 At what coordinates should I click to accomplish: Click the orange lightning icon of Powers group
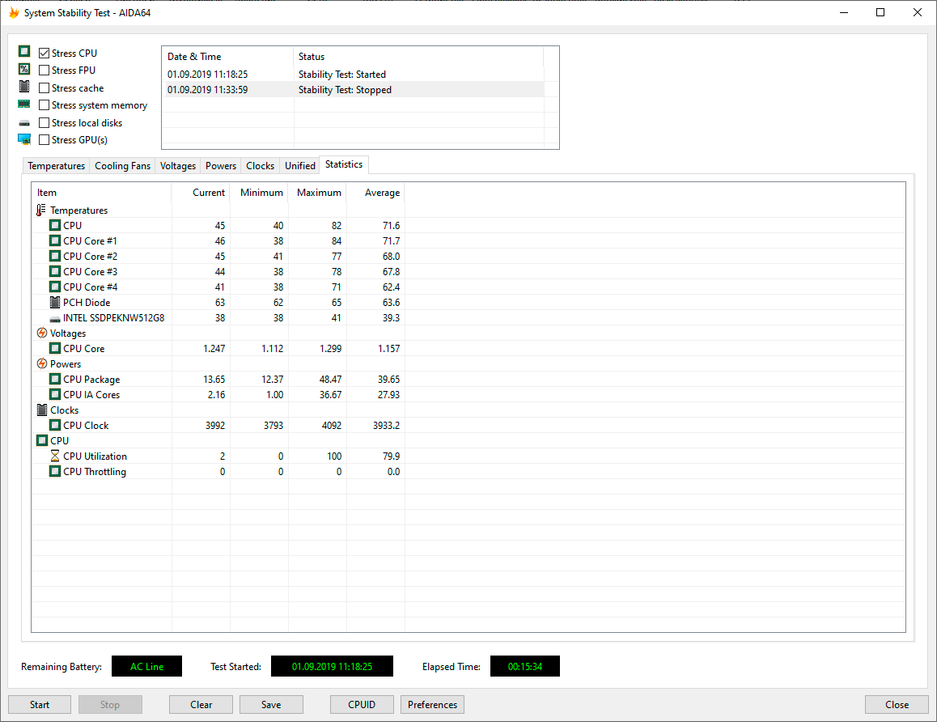click(42, 363)
